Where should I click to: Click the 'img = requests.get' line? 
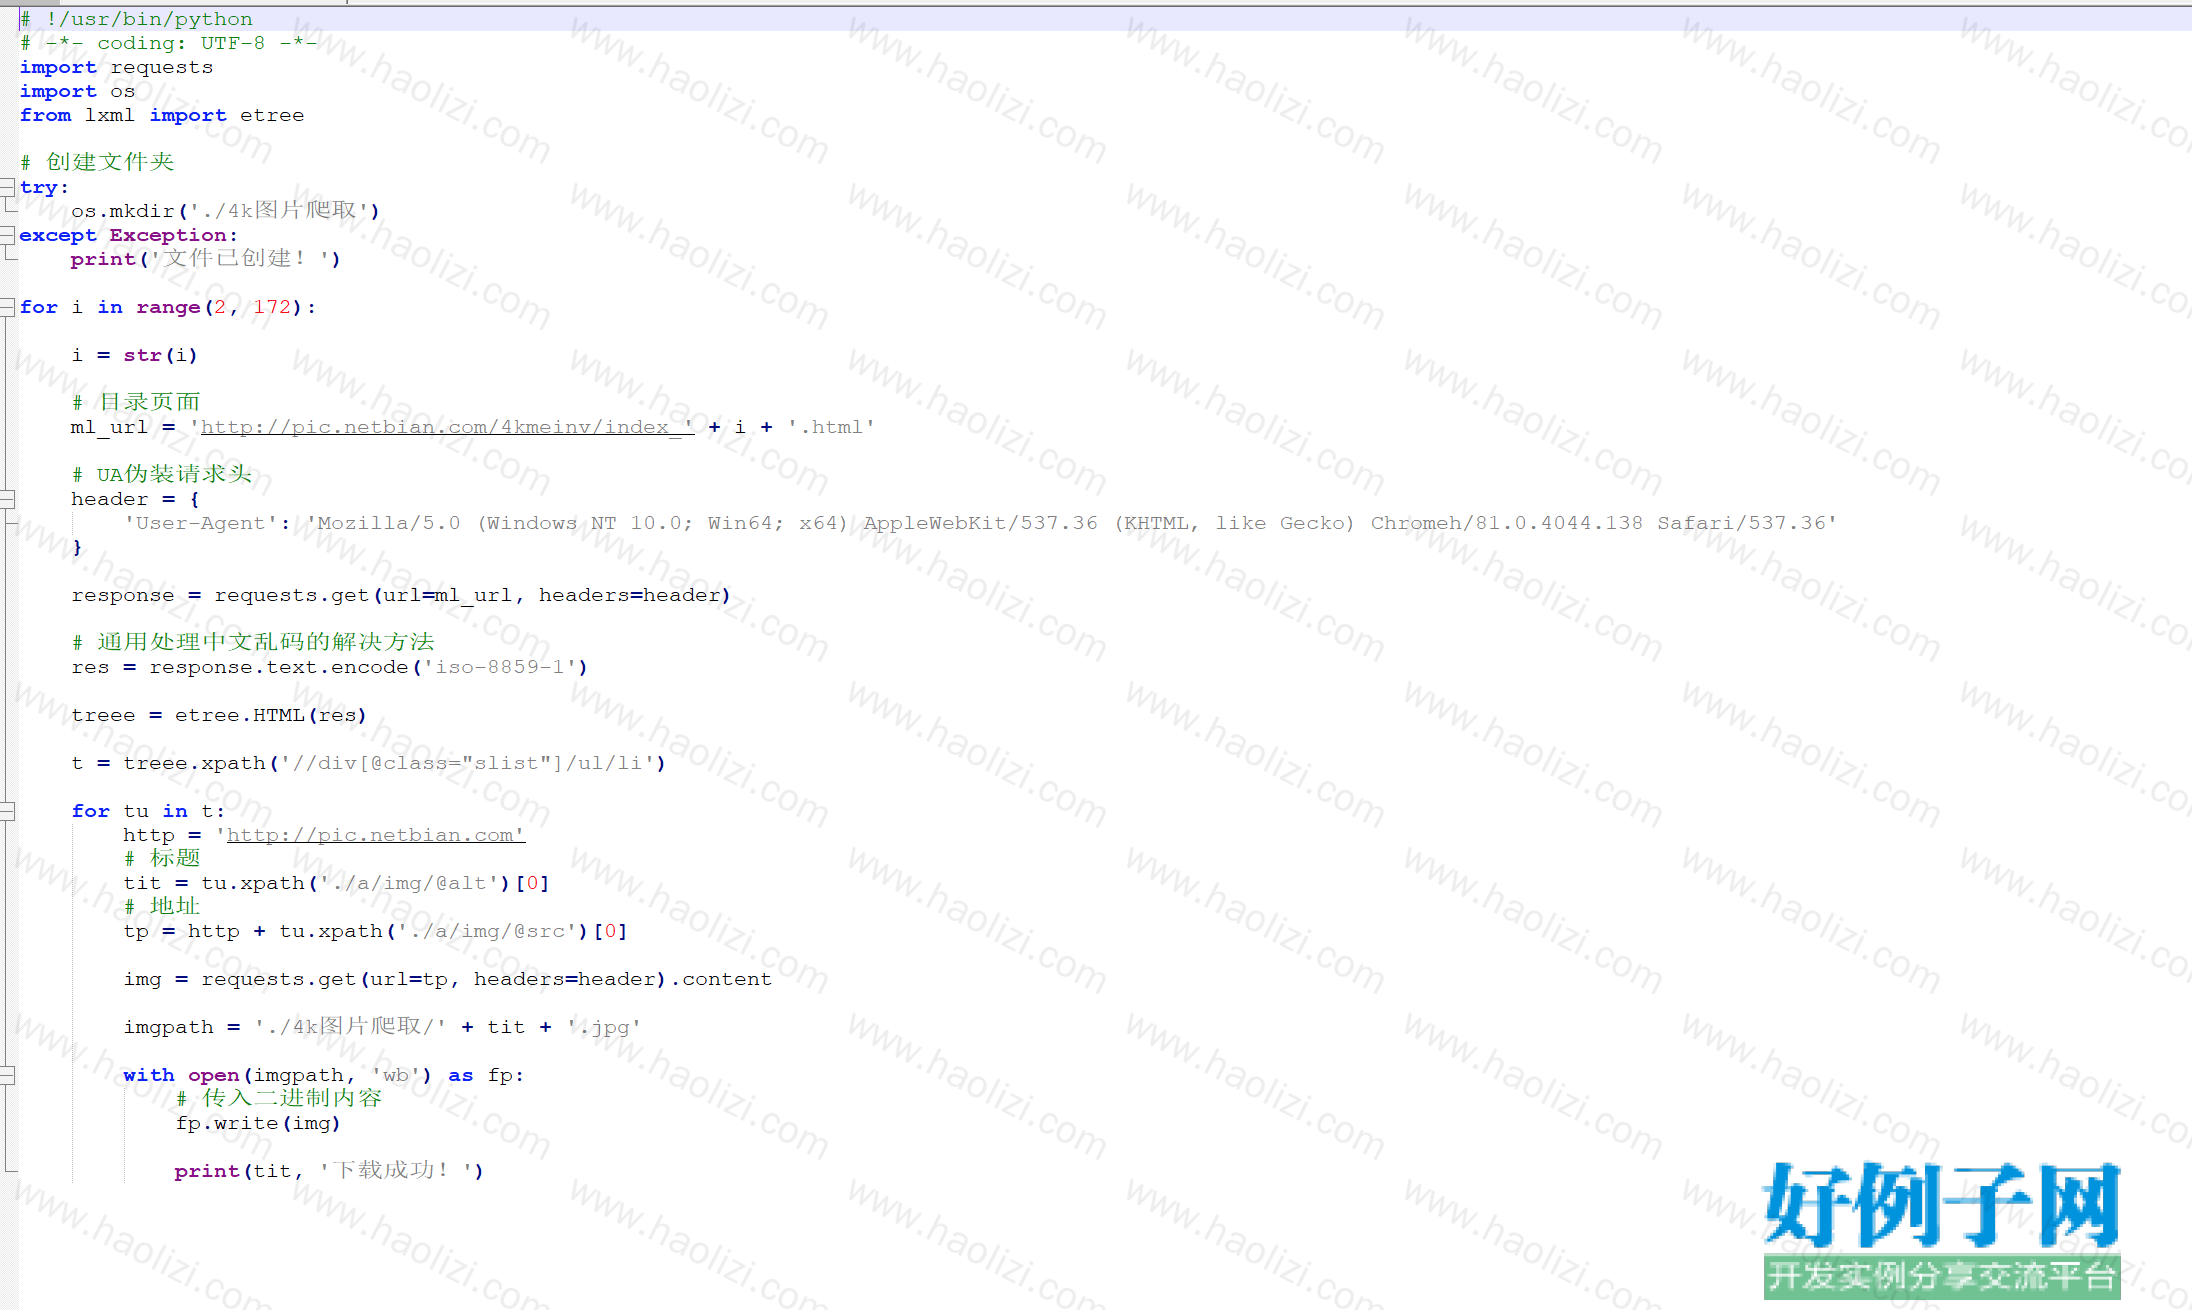click(x=447, y=979)
